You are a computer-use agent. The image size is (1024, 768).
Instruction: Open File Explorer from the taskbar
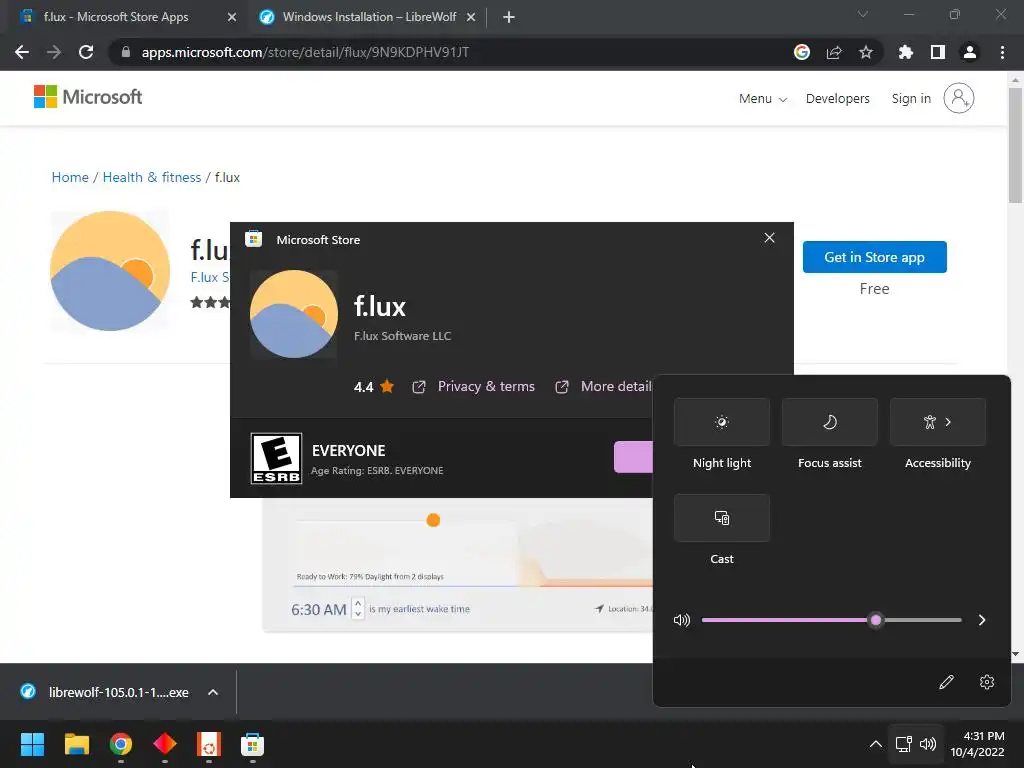pyautogui.click(x=76, y=744)
